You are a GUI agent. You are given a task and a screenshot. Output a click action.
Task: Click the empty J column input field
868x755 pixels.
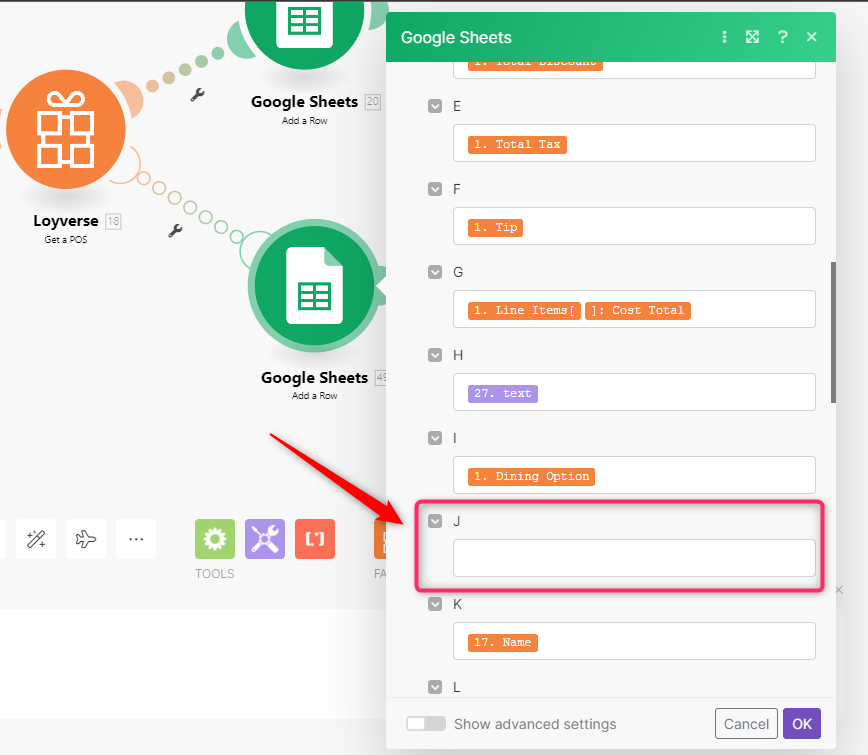[634, 558]
